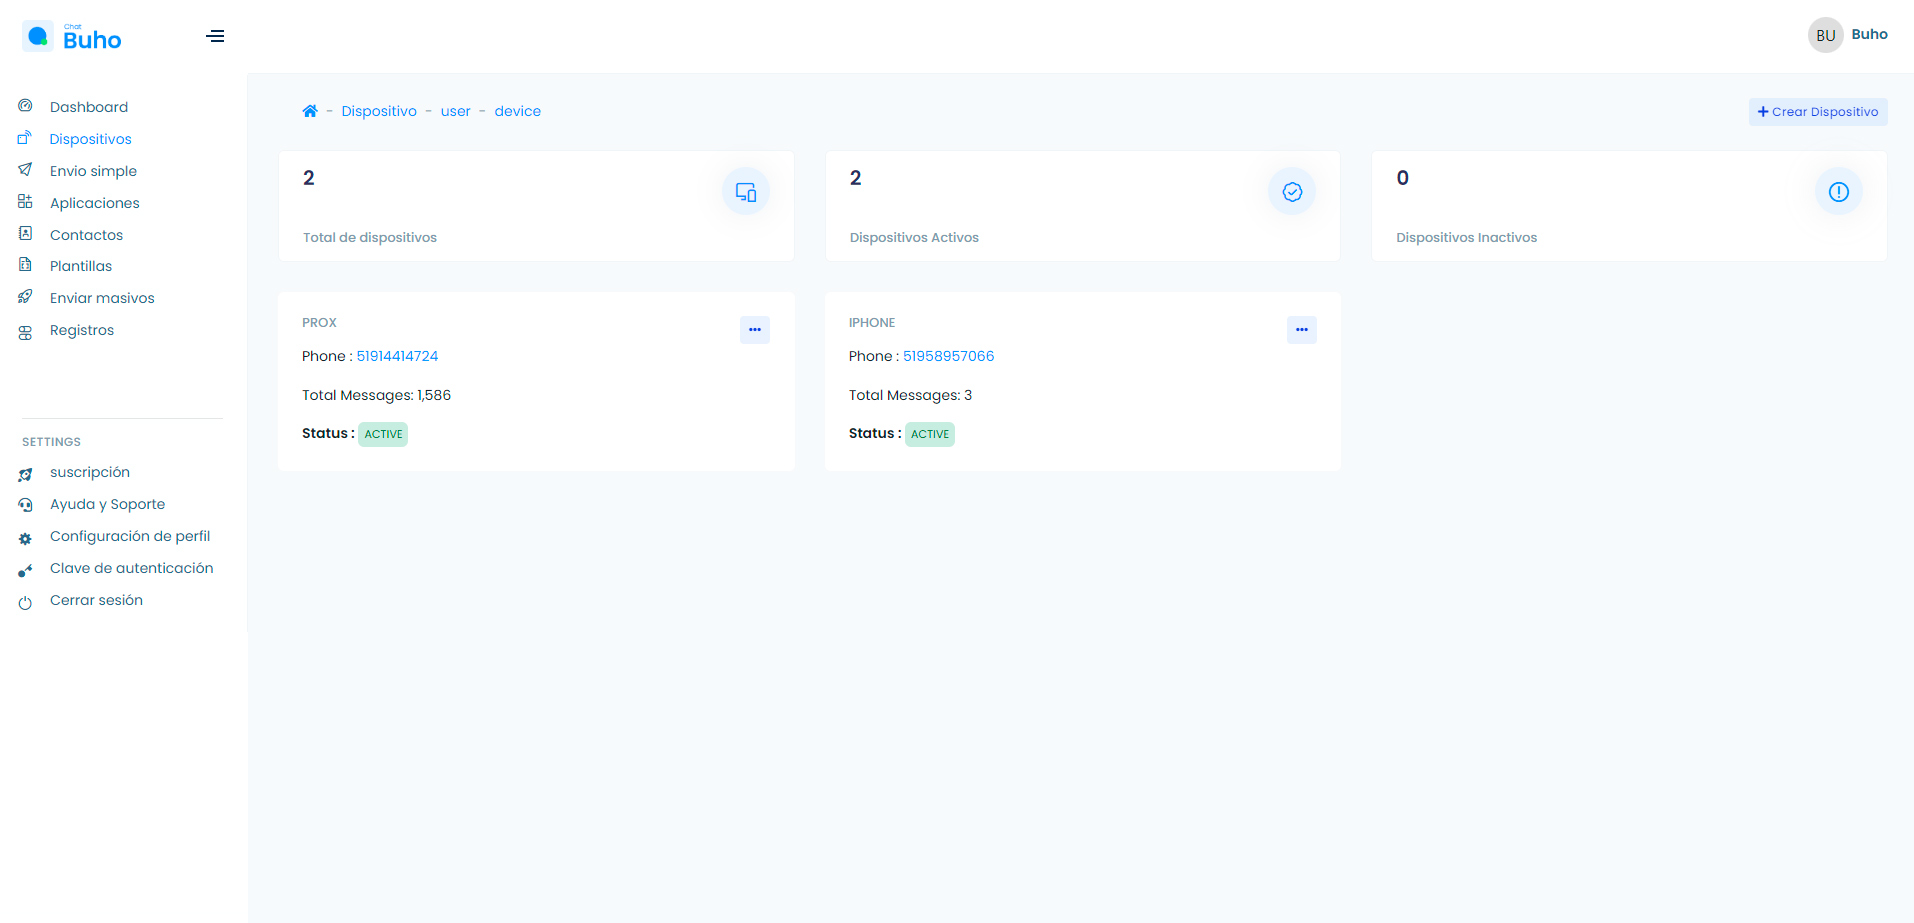
Task: Click the Envio simple paper plane icon
Action: point(26,170)
